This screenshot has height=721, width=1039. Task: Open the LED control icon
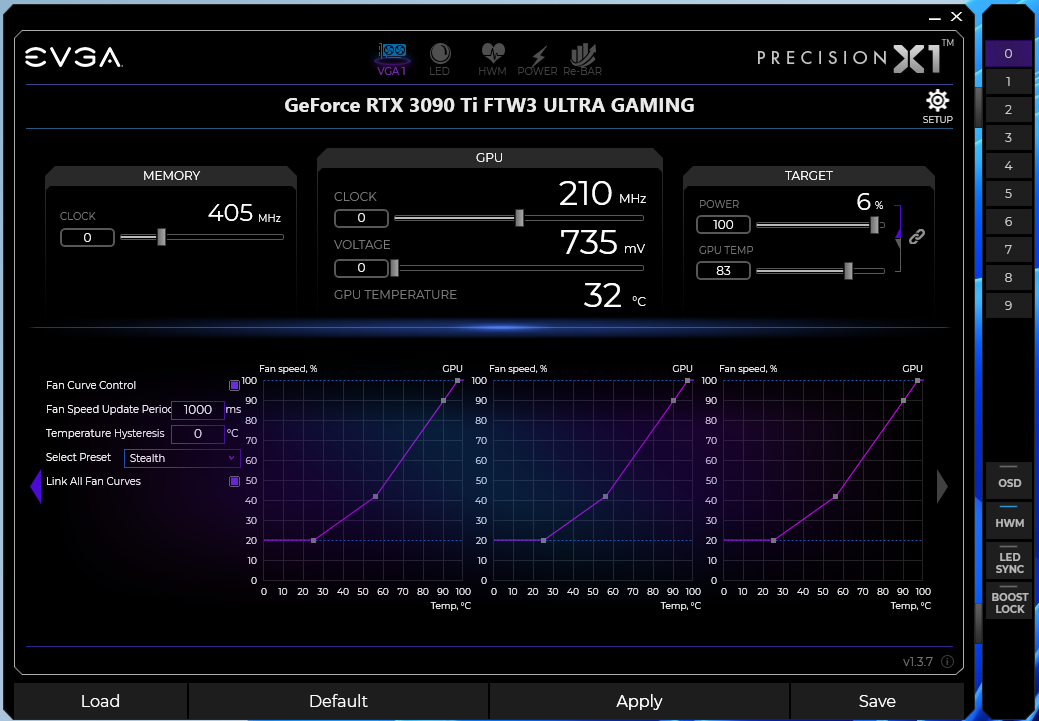pyautogui.click(x=439, y=59)
